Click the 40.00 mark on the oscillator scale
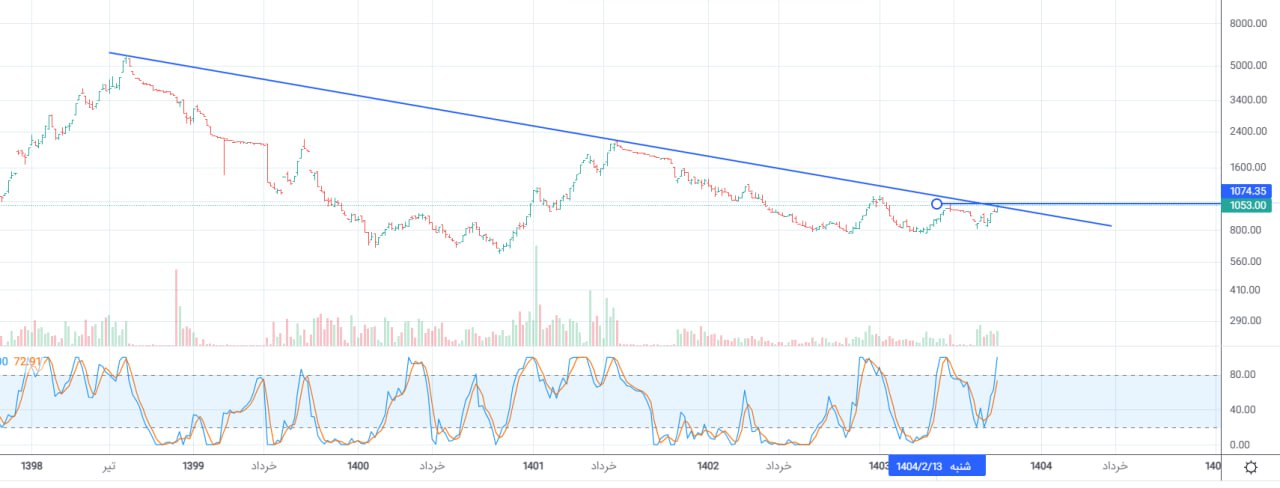 [1242, 410]
